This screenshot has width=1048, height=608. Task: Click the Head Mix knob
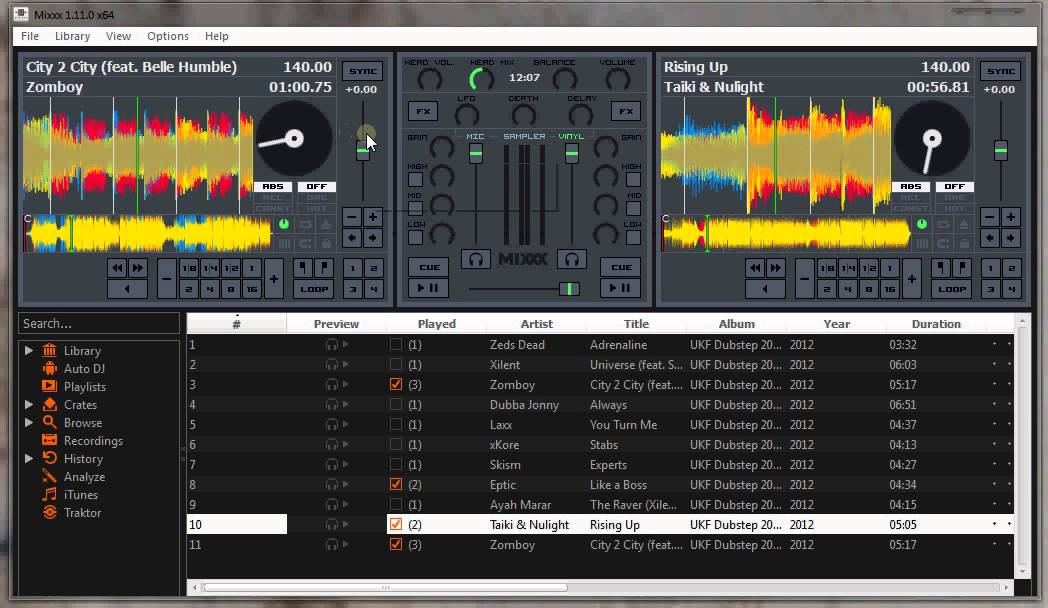[x=482, y=80]
